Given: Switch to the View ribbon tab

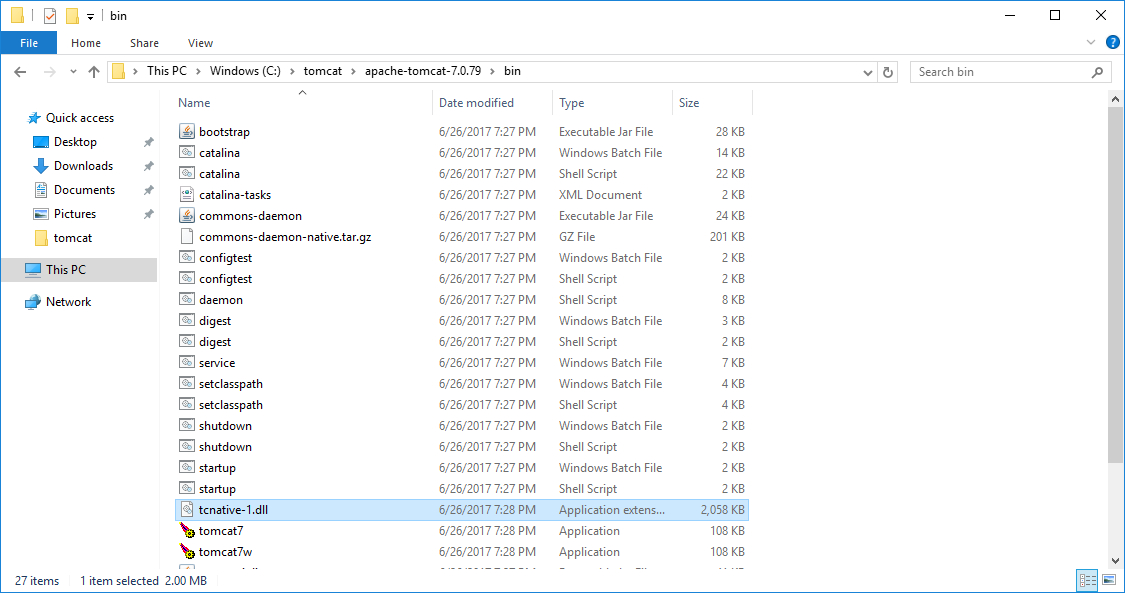Looking at the screenshot, I should click(200, 43).
